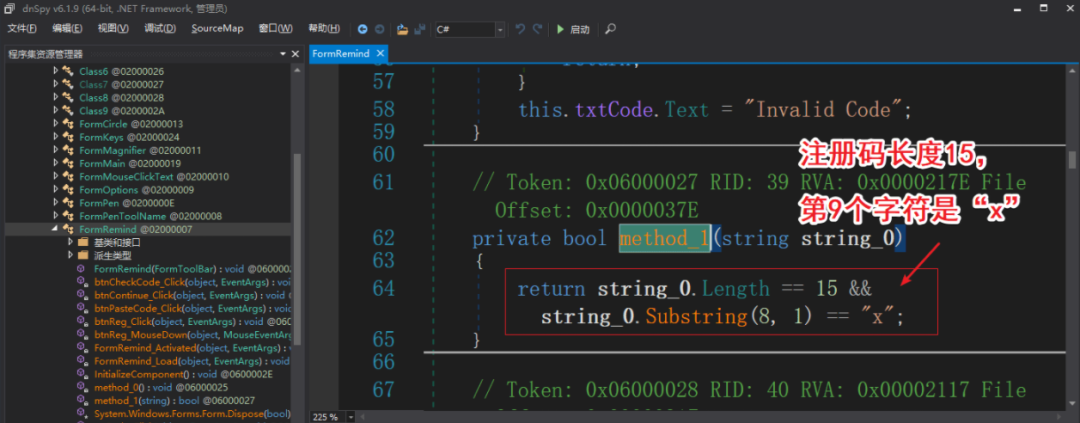Open the 225 % zoom dropdown
The width and height of the screenshot is (1080, 423).
[x=349, y=417]
